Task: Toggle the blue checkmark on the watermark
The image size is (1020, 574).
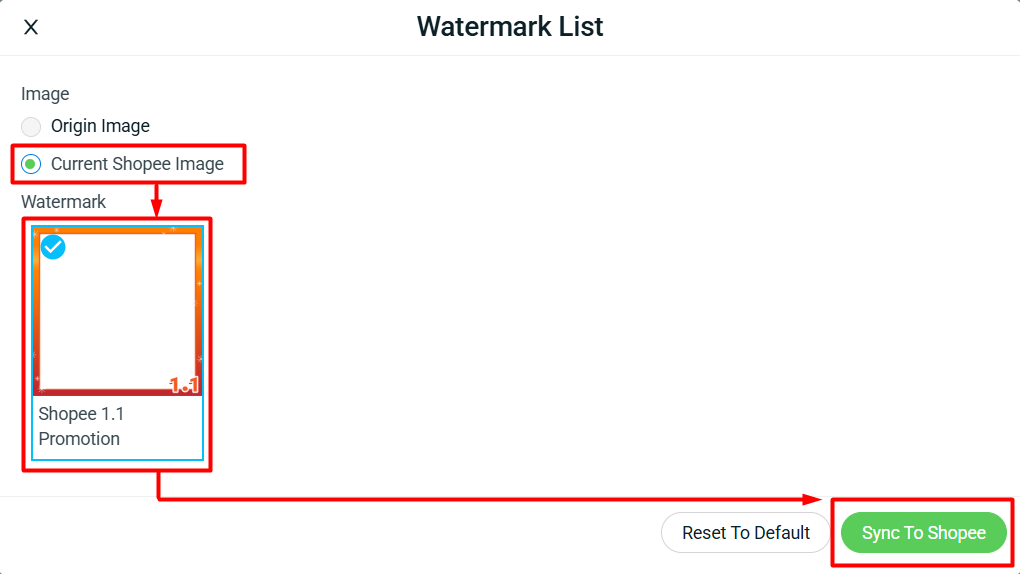Action: (x=53, y=247)
